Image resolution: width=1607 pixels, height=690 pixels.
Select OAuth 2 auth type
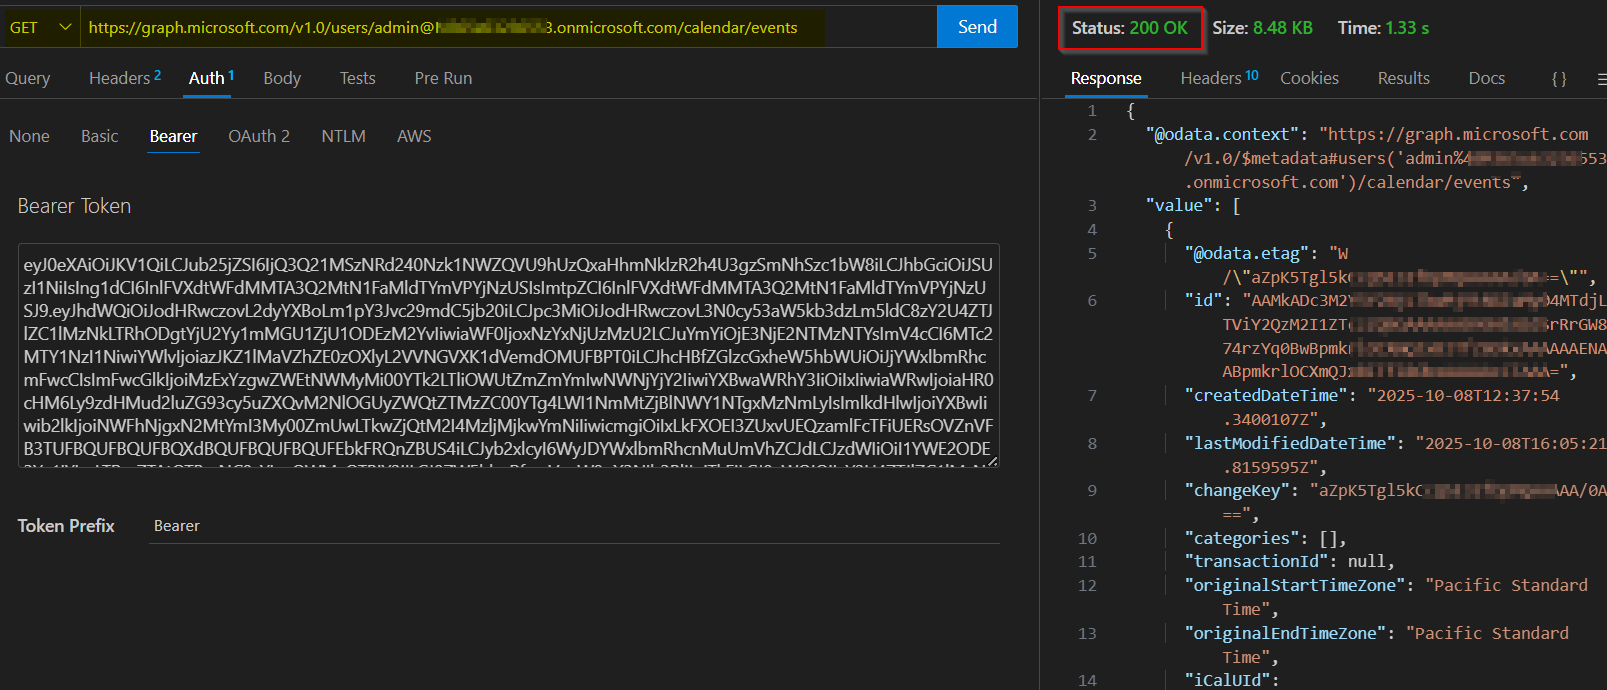tap(259, 136)
